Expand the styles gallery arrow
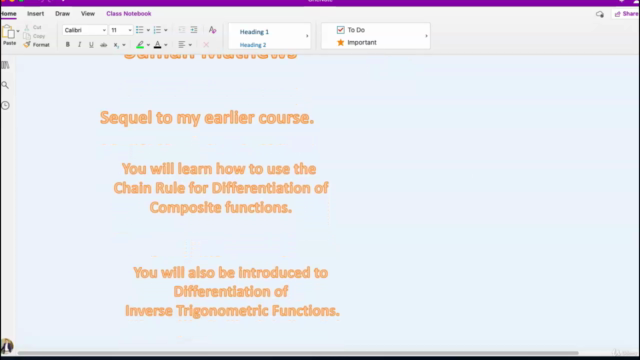Screen dimensions: 640x360 point(307,36)
